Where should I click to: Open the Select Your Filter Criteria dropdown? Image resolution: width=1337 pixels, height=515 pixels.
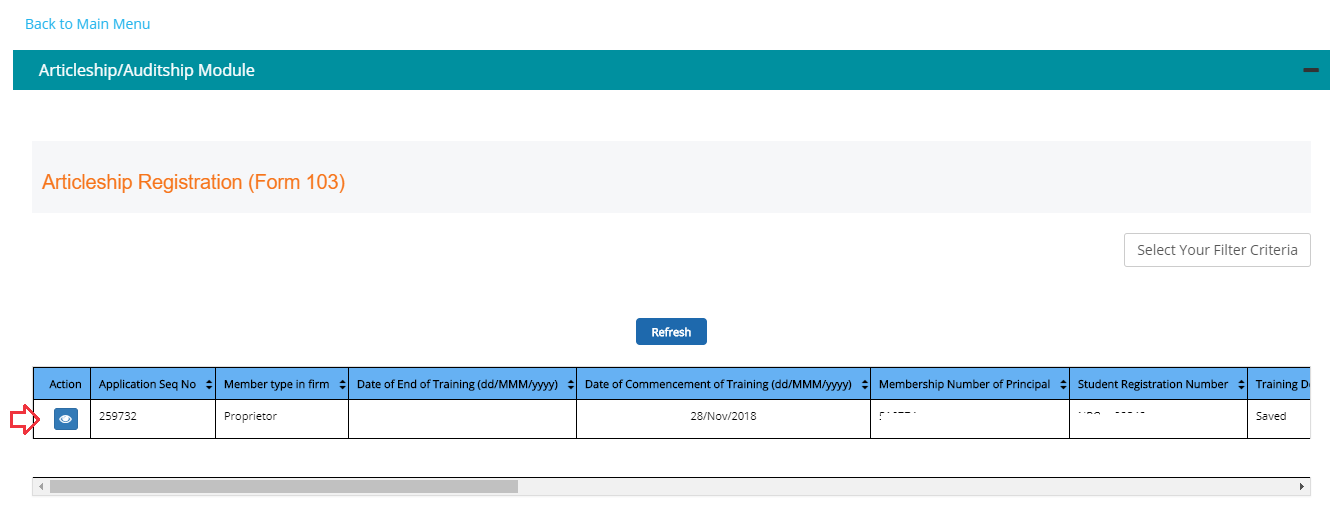(1216, 250)
